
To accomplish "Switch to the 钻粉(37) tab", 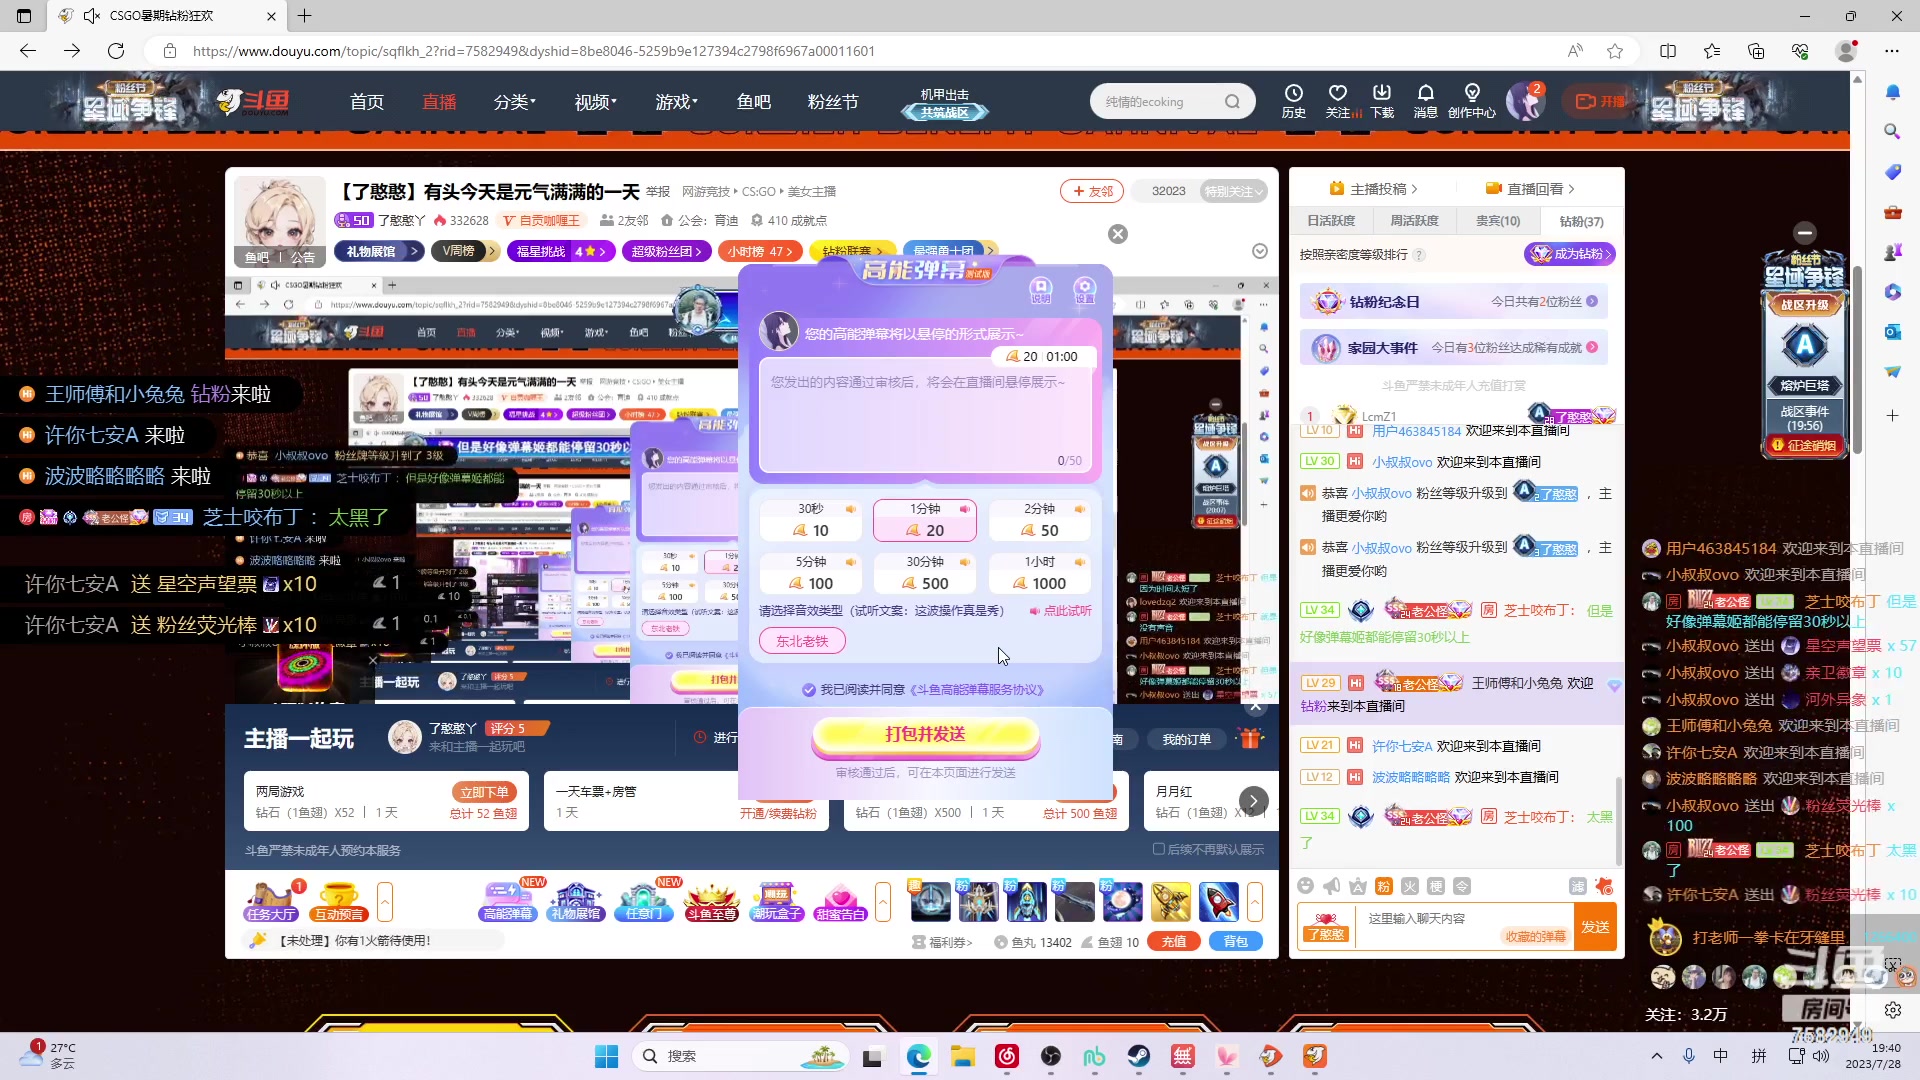I will (1581, 221).
